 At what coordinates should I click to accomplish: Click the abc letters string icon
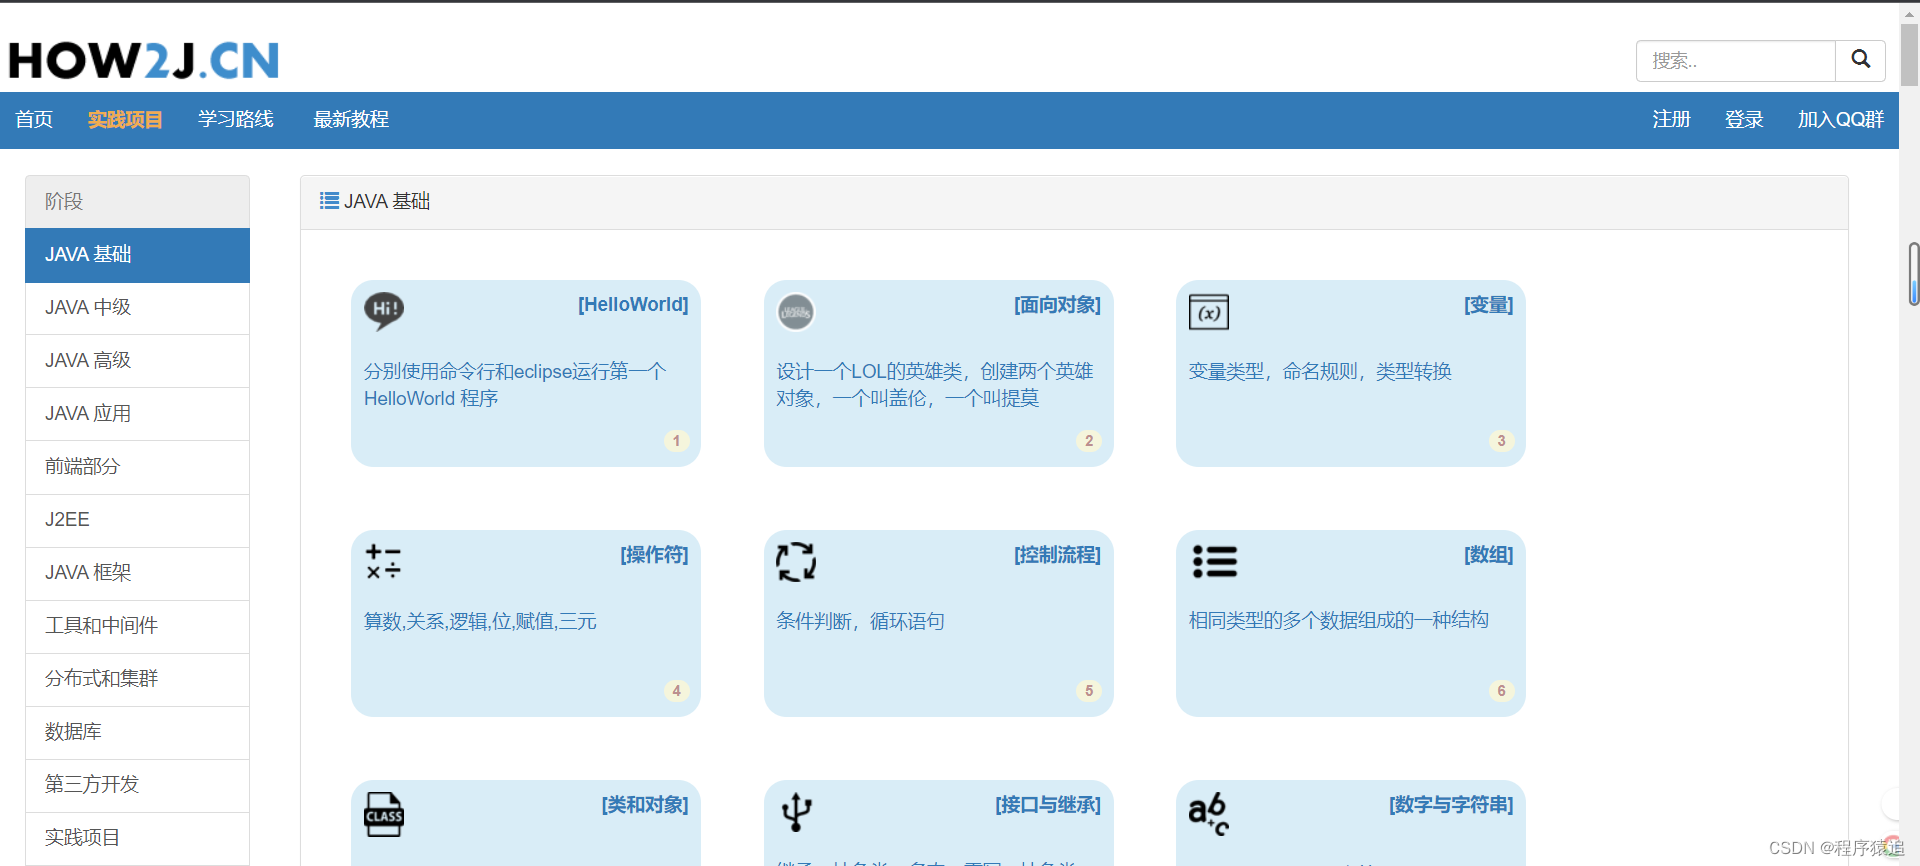pyautogui.click(x=1209, y=814)
